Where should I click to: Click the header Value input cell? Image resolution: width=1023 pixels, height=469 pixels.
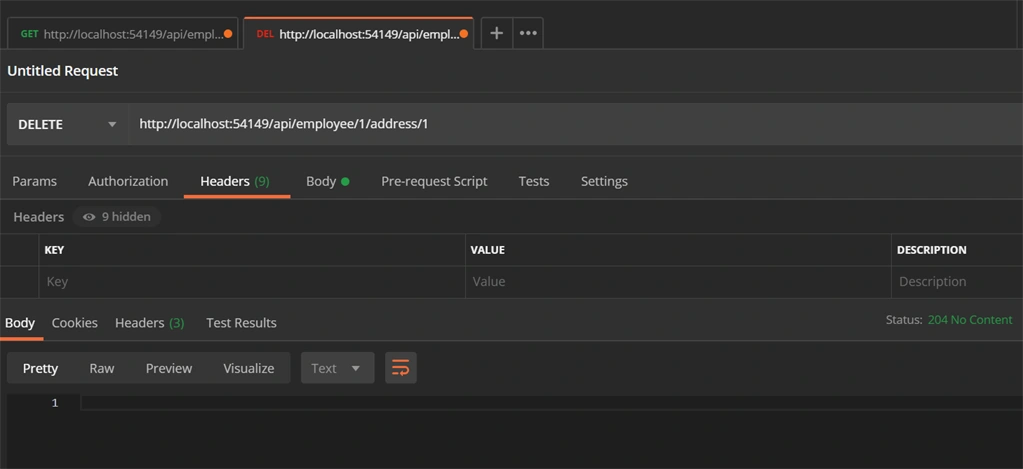pyautogui.click(x=678, y=282)
